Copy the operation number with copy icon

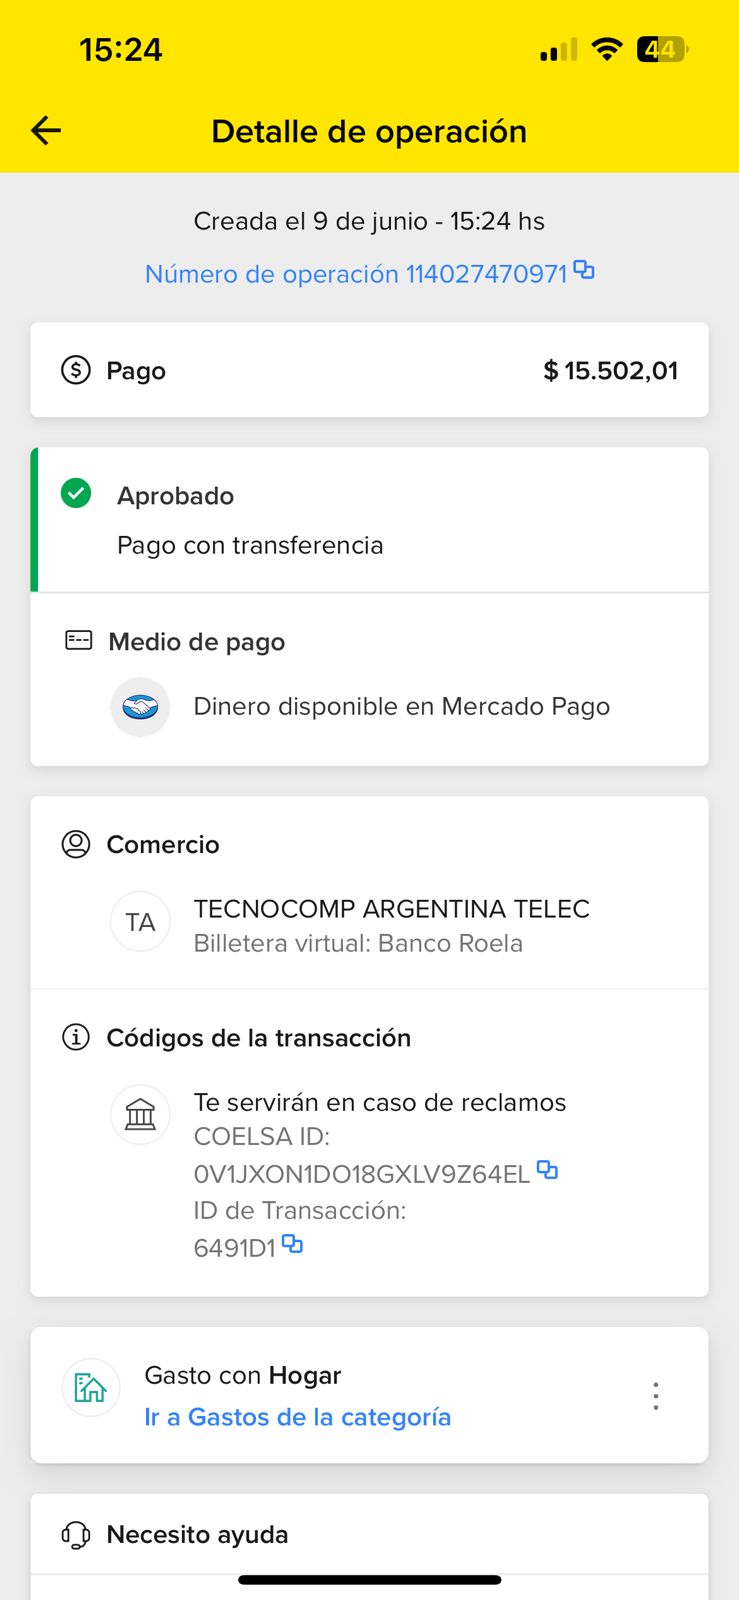[585, 270]
